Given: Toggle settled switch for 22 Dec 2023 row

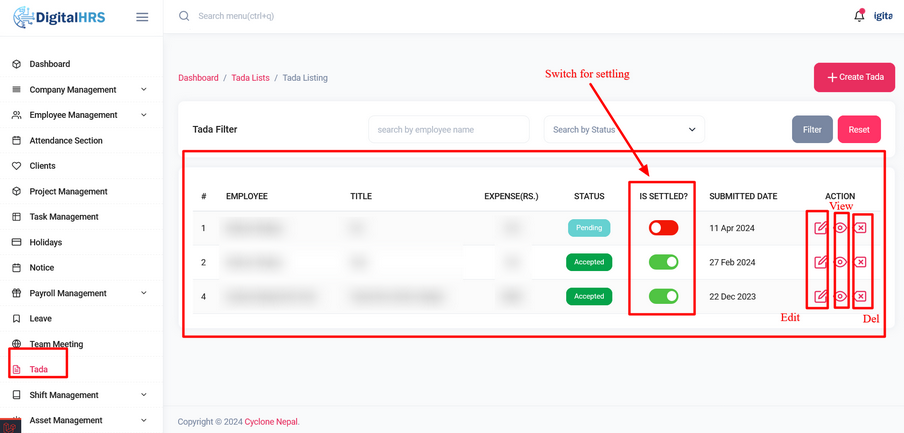Looking at the screenshot, I should click(x=663, y=296).
